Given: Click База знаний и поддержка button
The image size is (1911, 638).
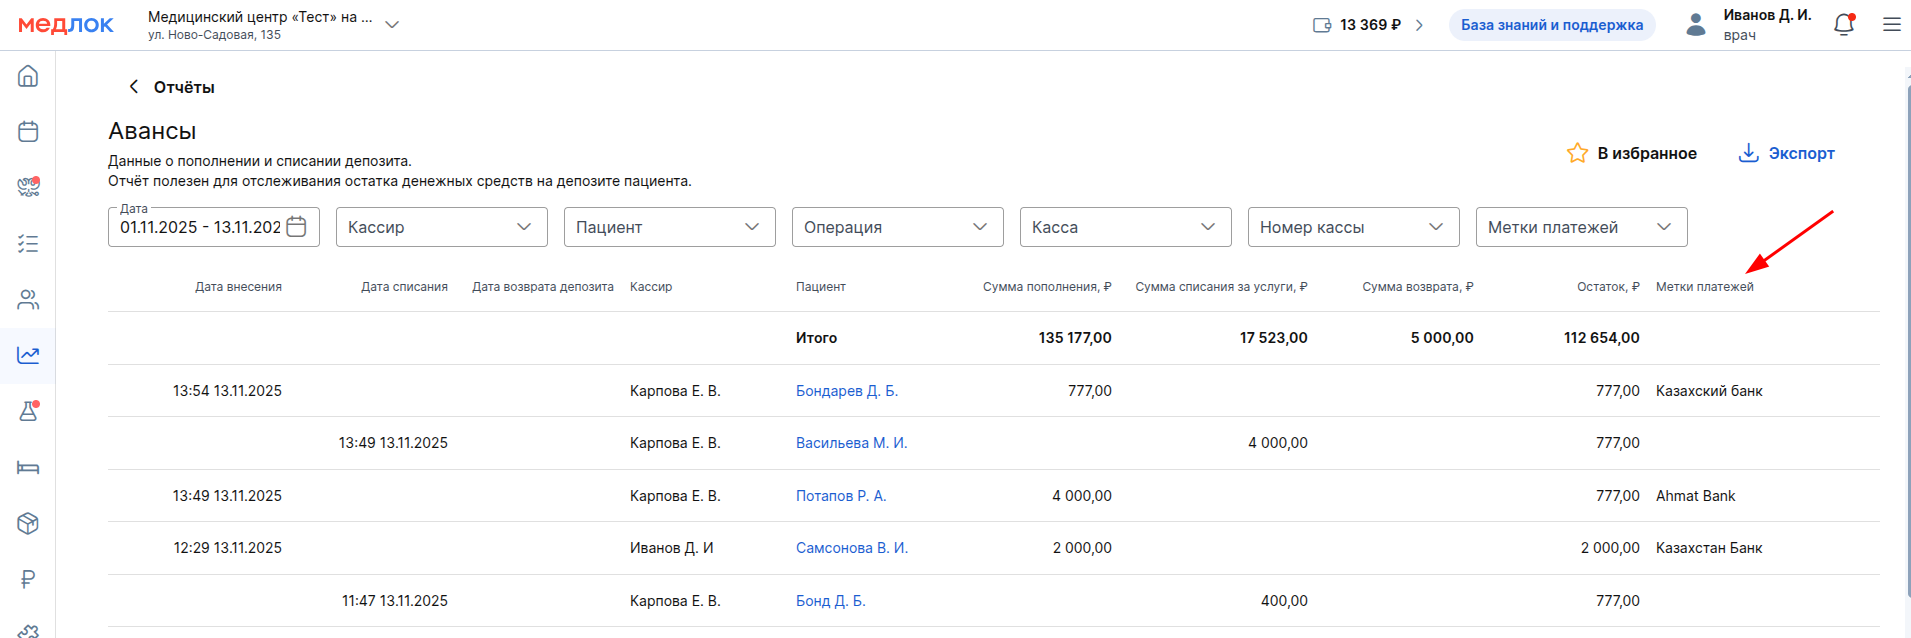Looking at the screenshot, I should click(1551, 25).
